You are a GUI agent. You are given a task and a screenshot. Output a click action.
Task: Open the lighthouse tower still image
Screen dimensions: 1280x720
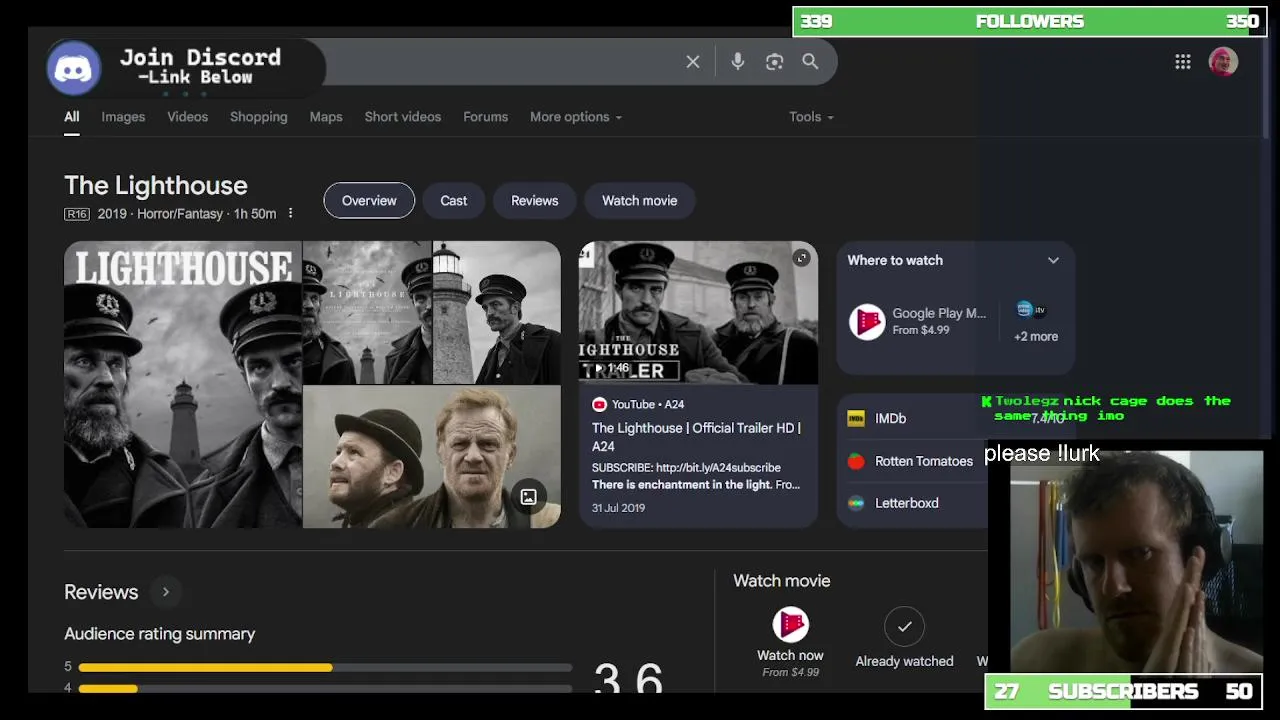tap(497, 313)
